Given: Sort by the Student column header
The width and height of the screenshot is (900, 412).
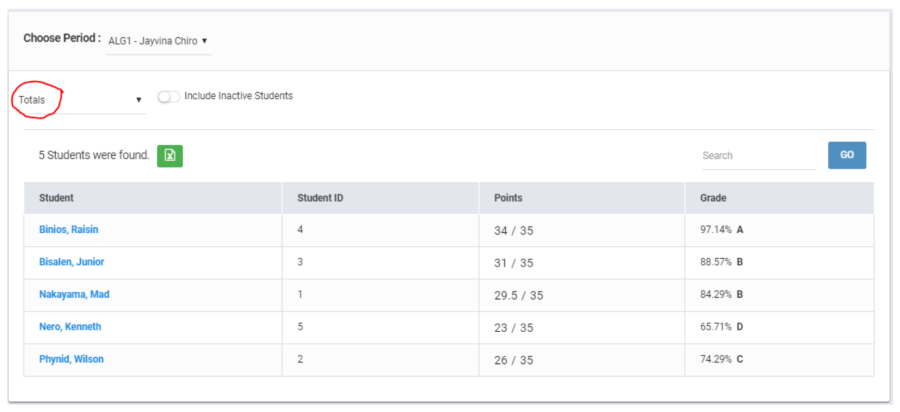Looking at the screenshot, I should pyautogui.click(x=56, y=198).
